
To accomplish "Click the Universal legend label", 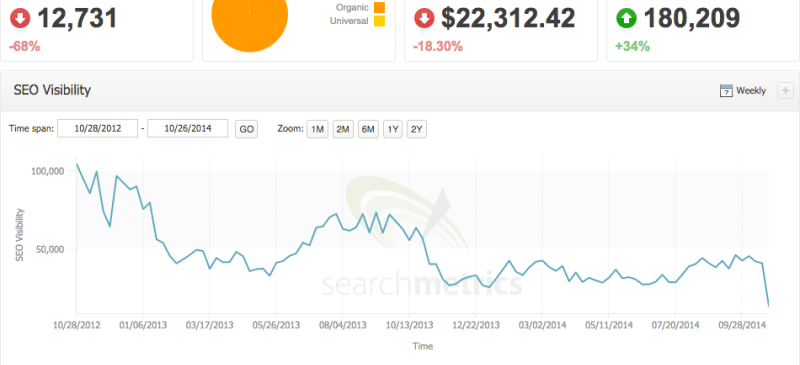I will [x=349, y=21].
